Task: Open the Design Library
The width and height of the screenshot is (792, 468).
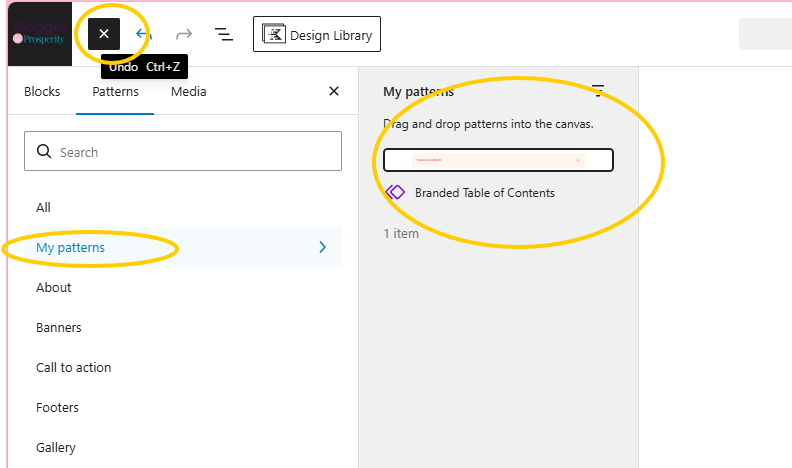Action: pyautogui.click(x=317, y=34)
